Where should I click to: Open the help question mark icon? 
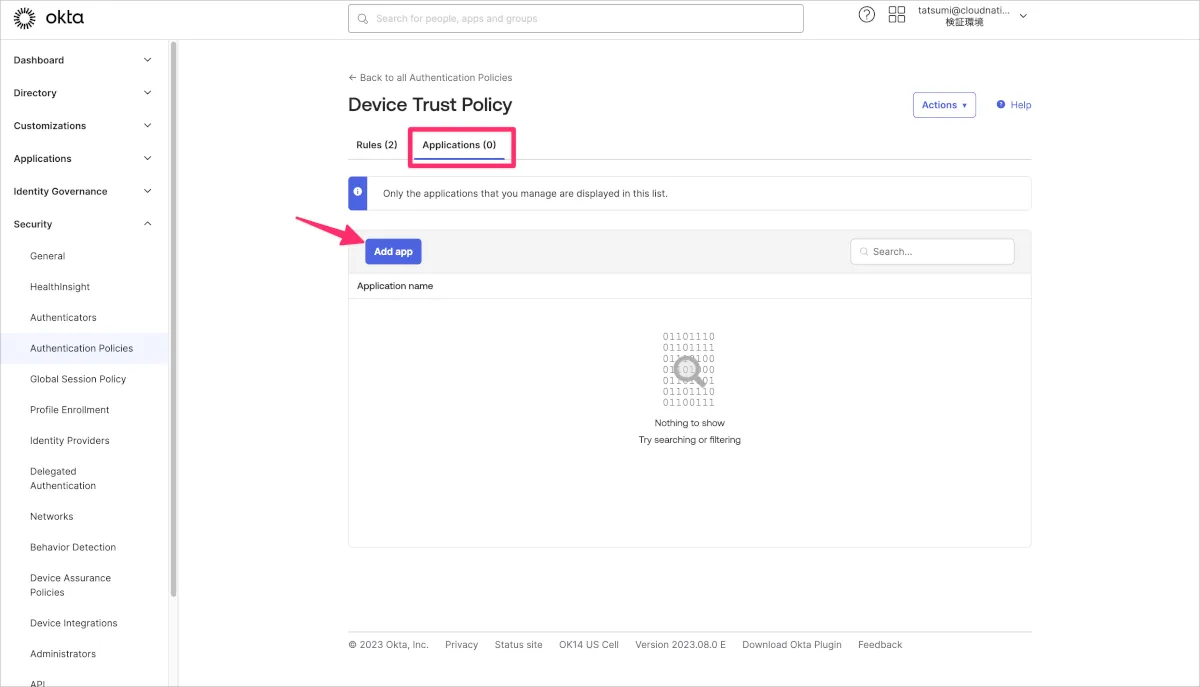[867, 14]
